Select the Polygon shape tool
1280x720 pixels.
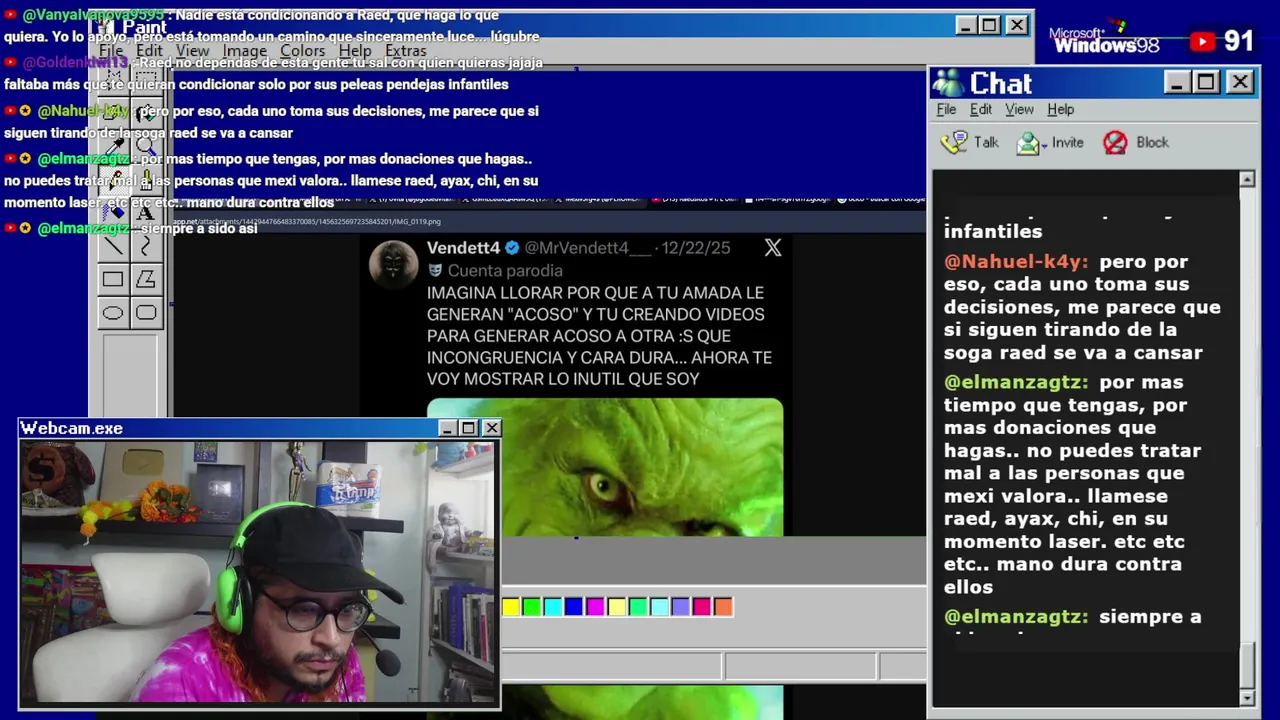(x=146, y=280)
